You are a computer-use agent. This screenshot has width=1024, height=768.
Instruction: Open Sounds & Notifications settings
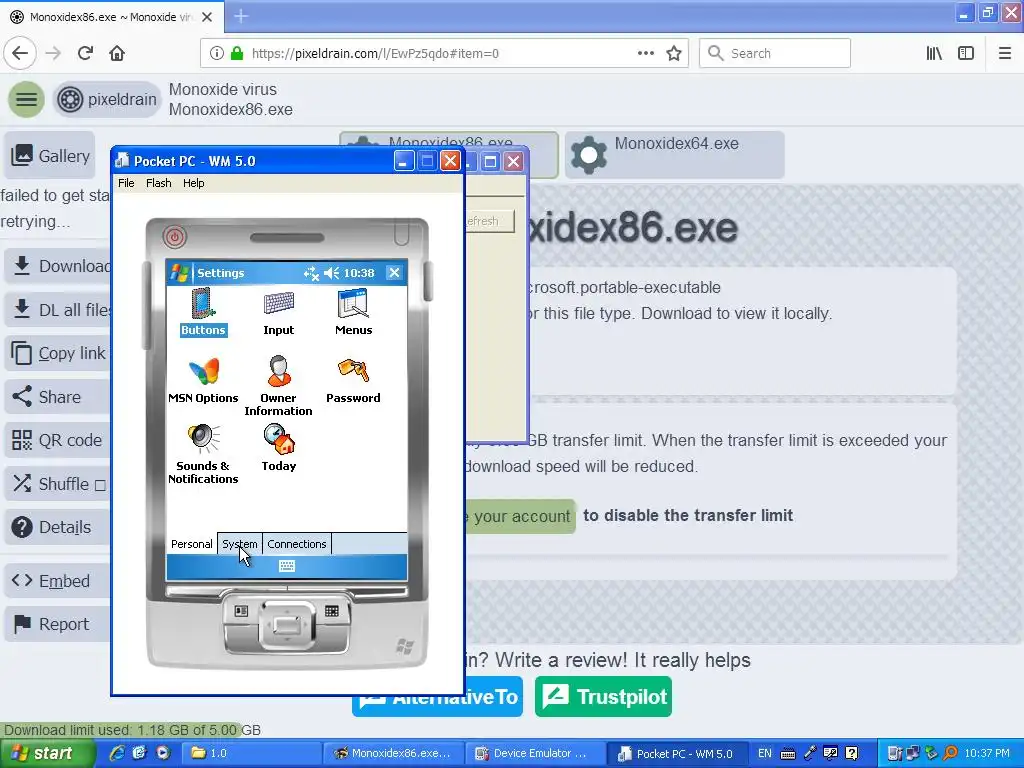[203, 454]
